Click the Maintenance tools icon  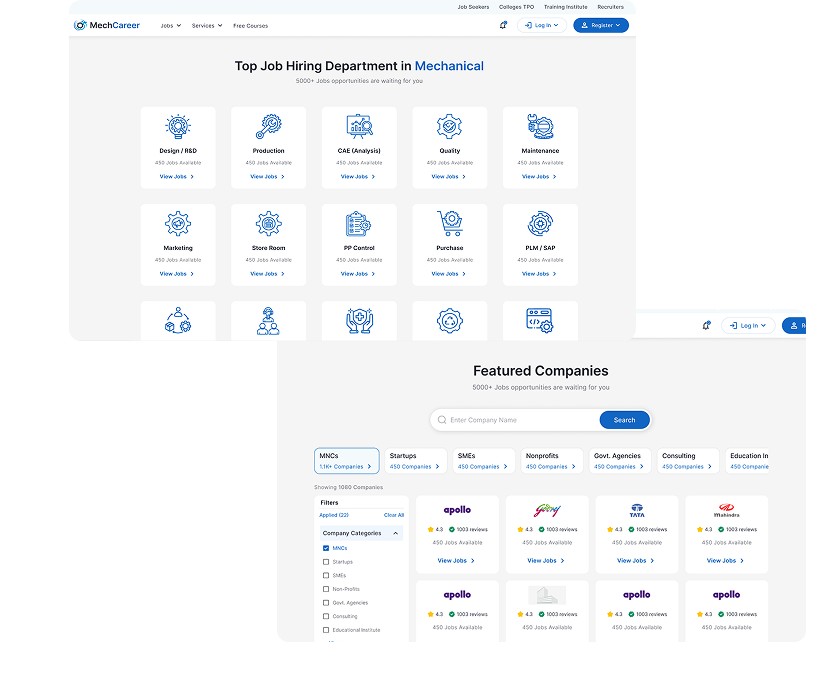pos(540,127)
